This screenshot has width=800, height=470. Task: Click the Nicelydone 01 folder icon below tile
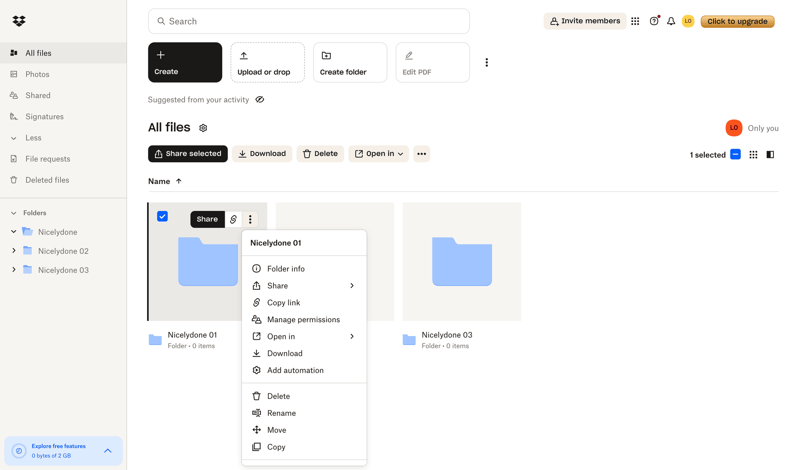tap(155, 340)
